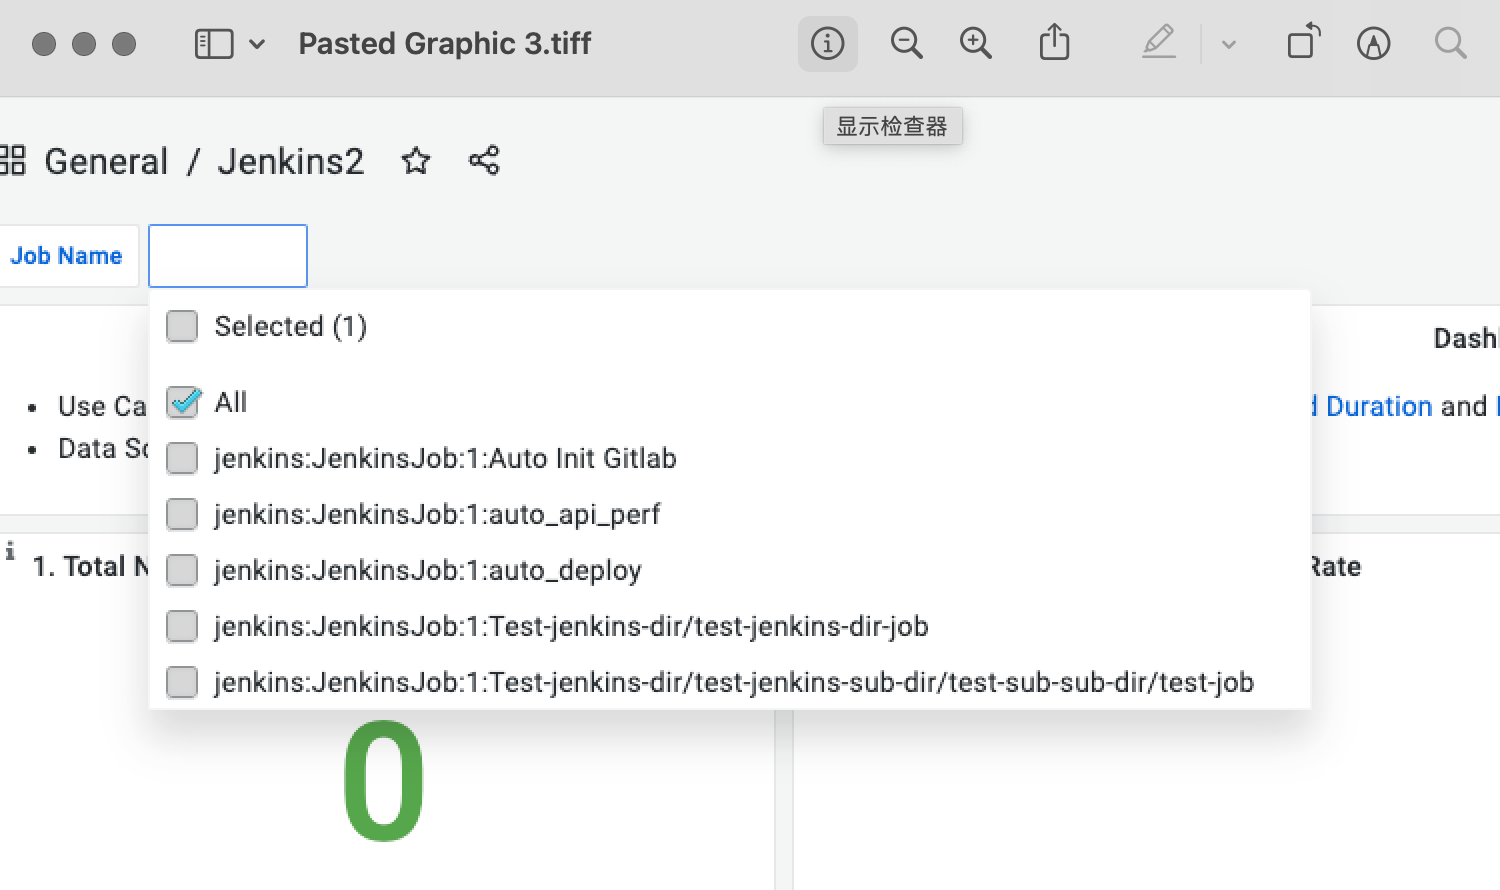Screen dimensions: 1500x890
Task: Check the auto_deploy job option
Action: [x=182, y=570]
